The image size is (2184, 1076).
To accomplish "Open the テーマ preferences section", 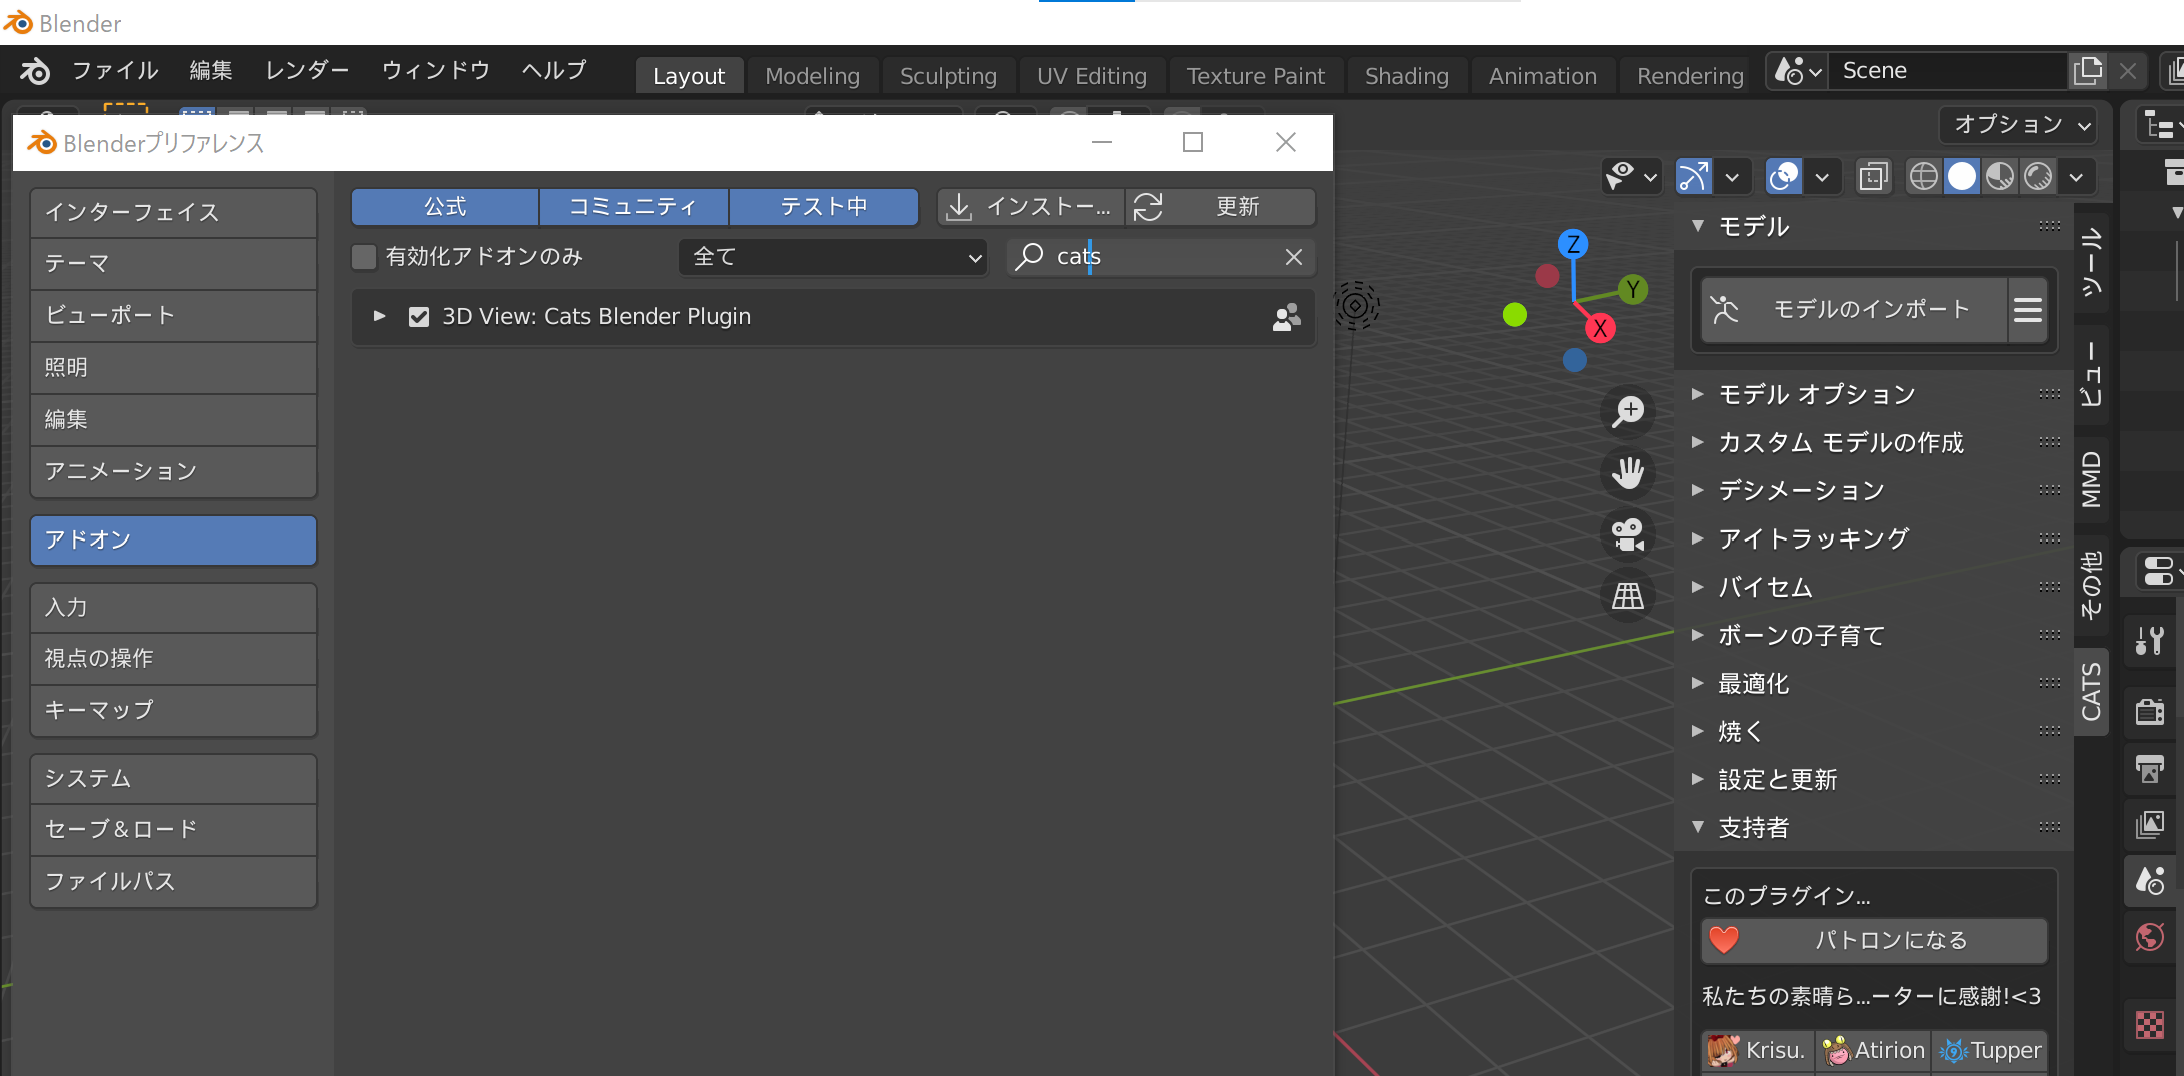I will pos(173,264).
